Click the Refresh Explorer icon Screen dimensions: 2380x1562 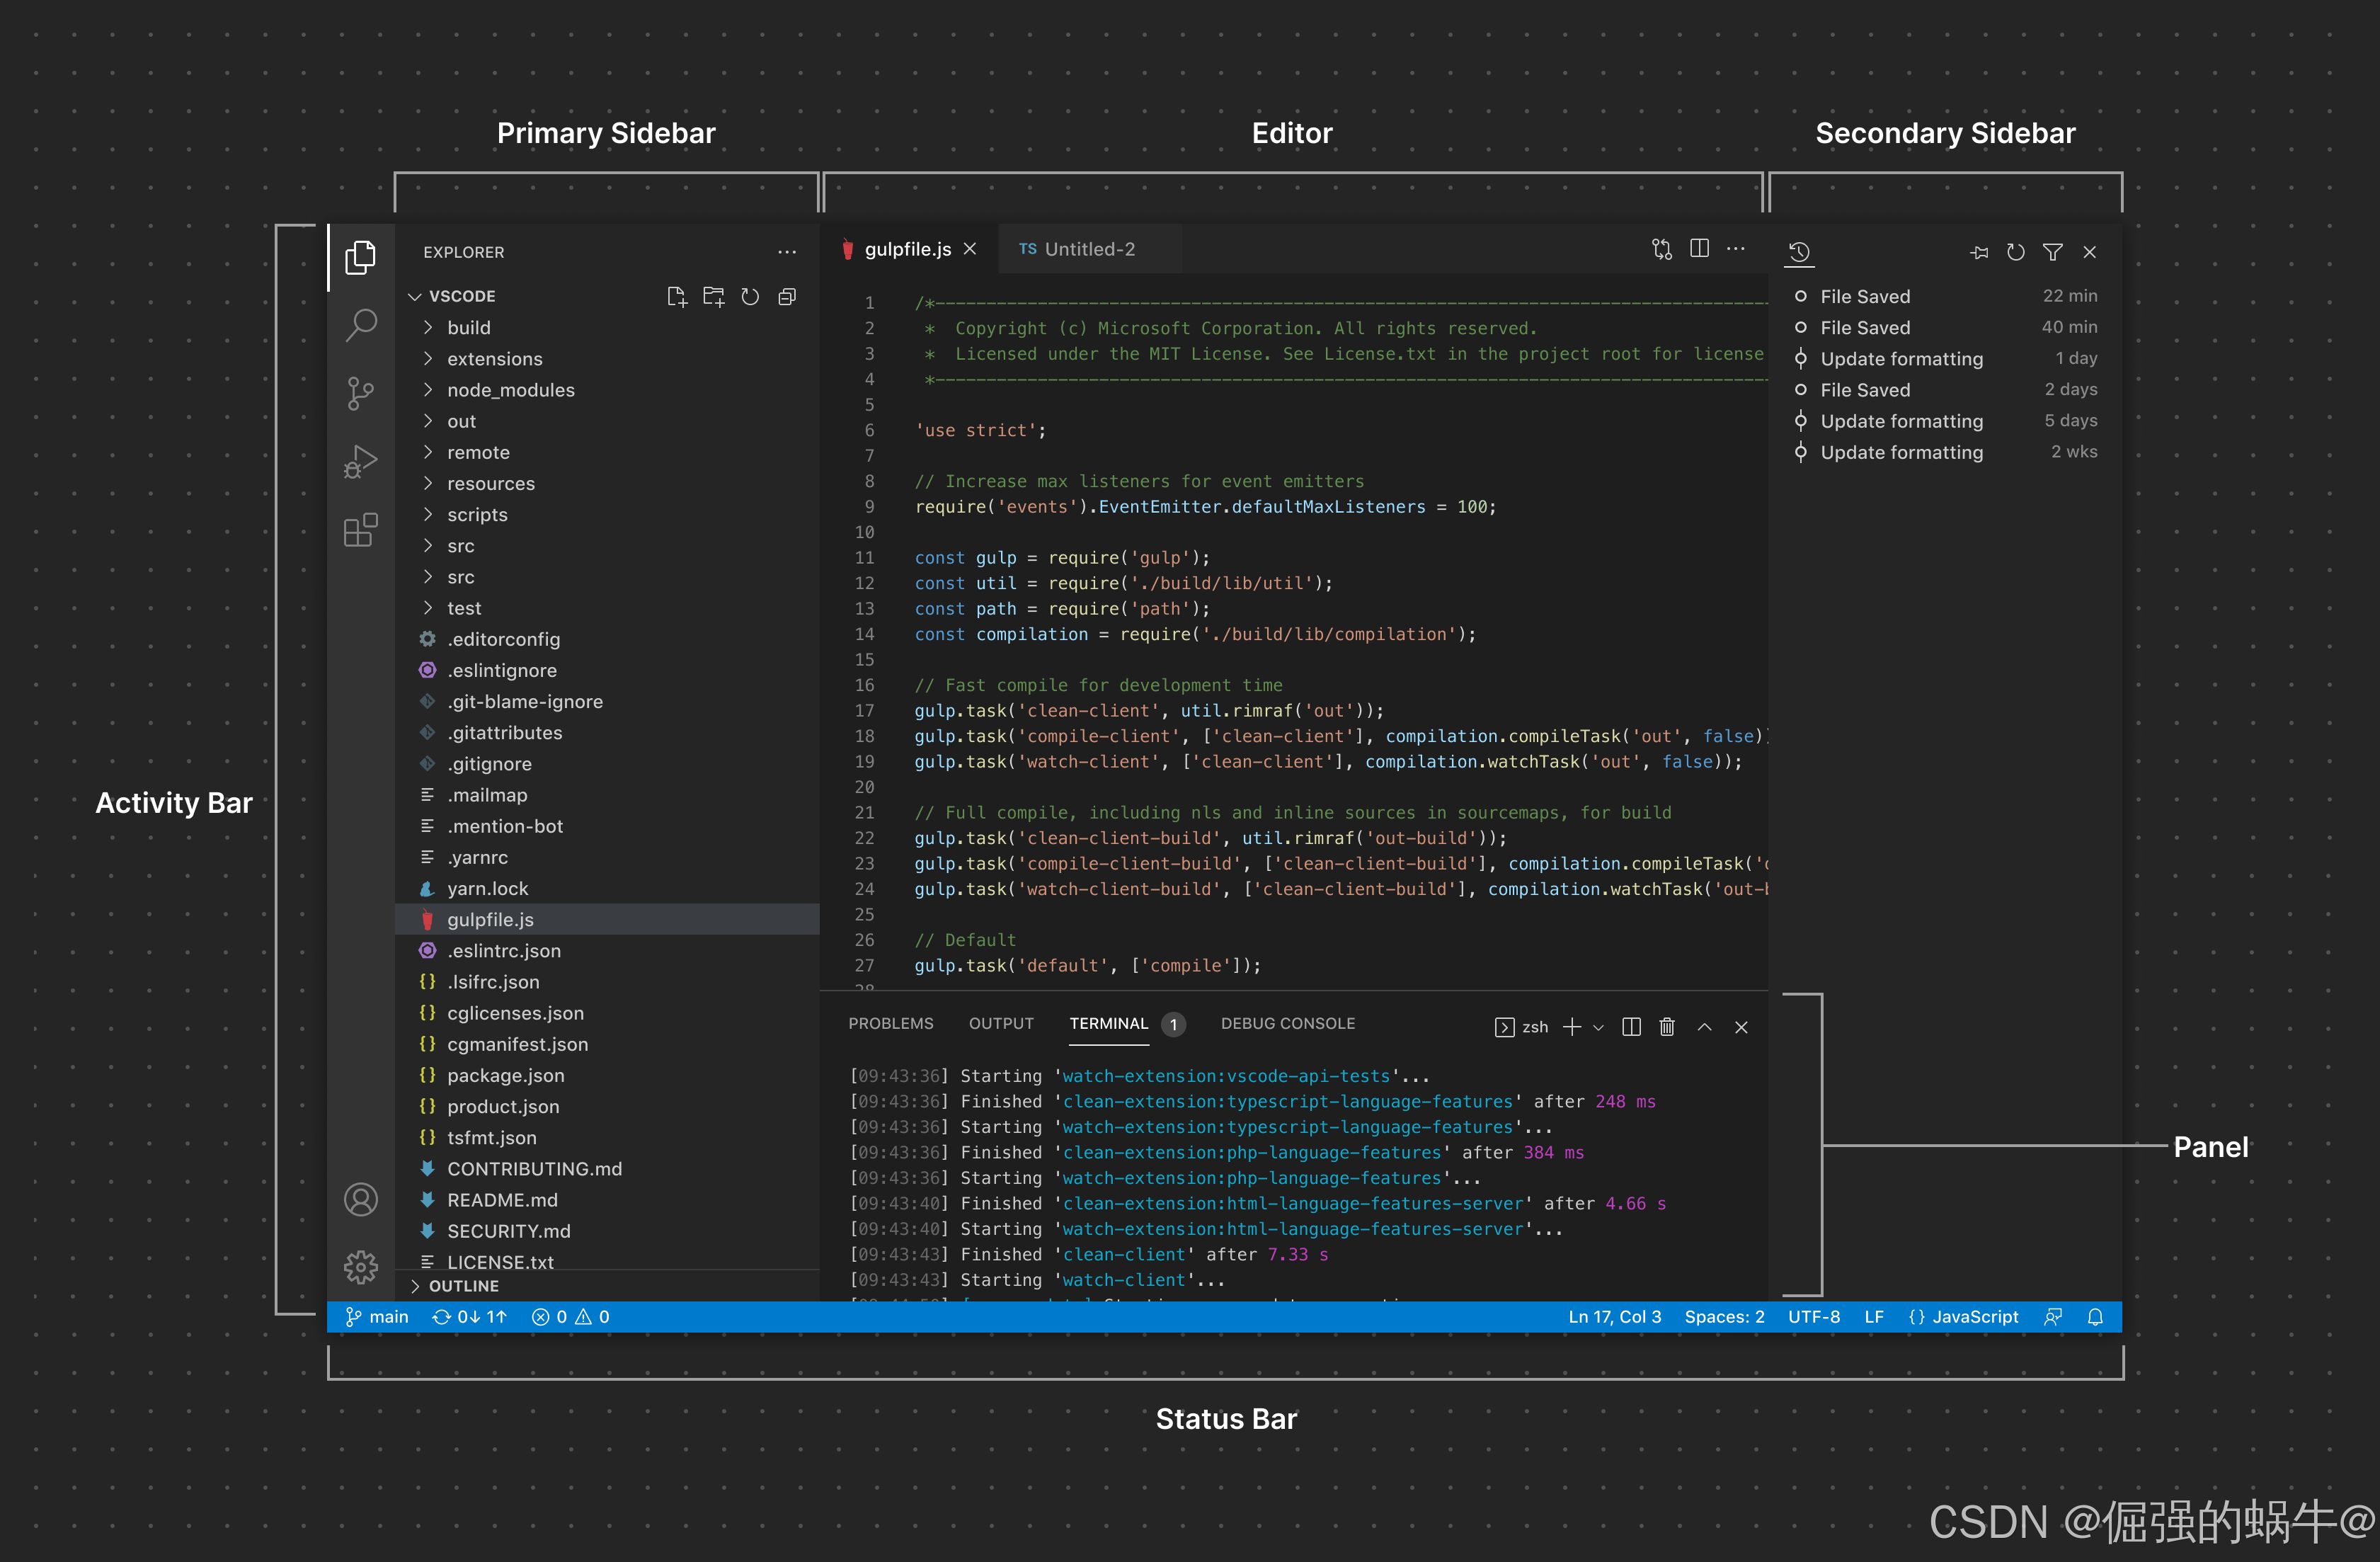click(x=750, y=297)
